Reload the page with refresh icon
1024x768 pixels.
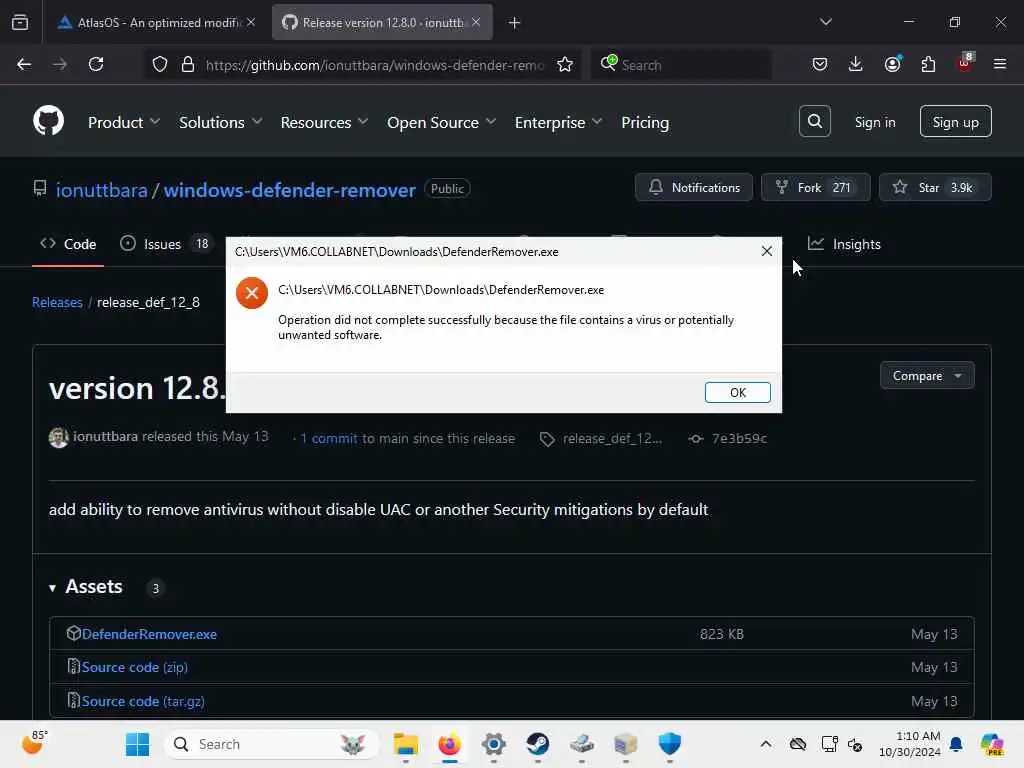(96, 64)
